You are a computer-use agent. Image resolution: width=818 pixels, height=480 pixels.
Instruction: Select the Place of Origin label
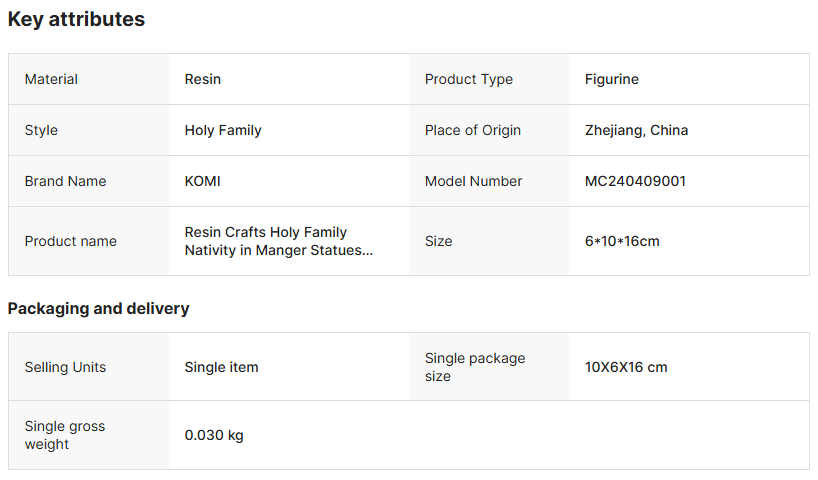click(x=472, y=130)
